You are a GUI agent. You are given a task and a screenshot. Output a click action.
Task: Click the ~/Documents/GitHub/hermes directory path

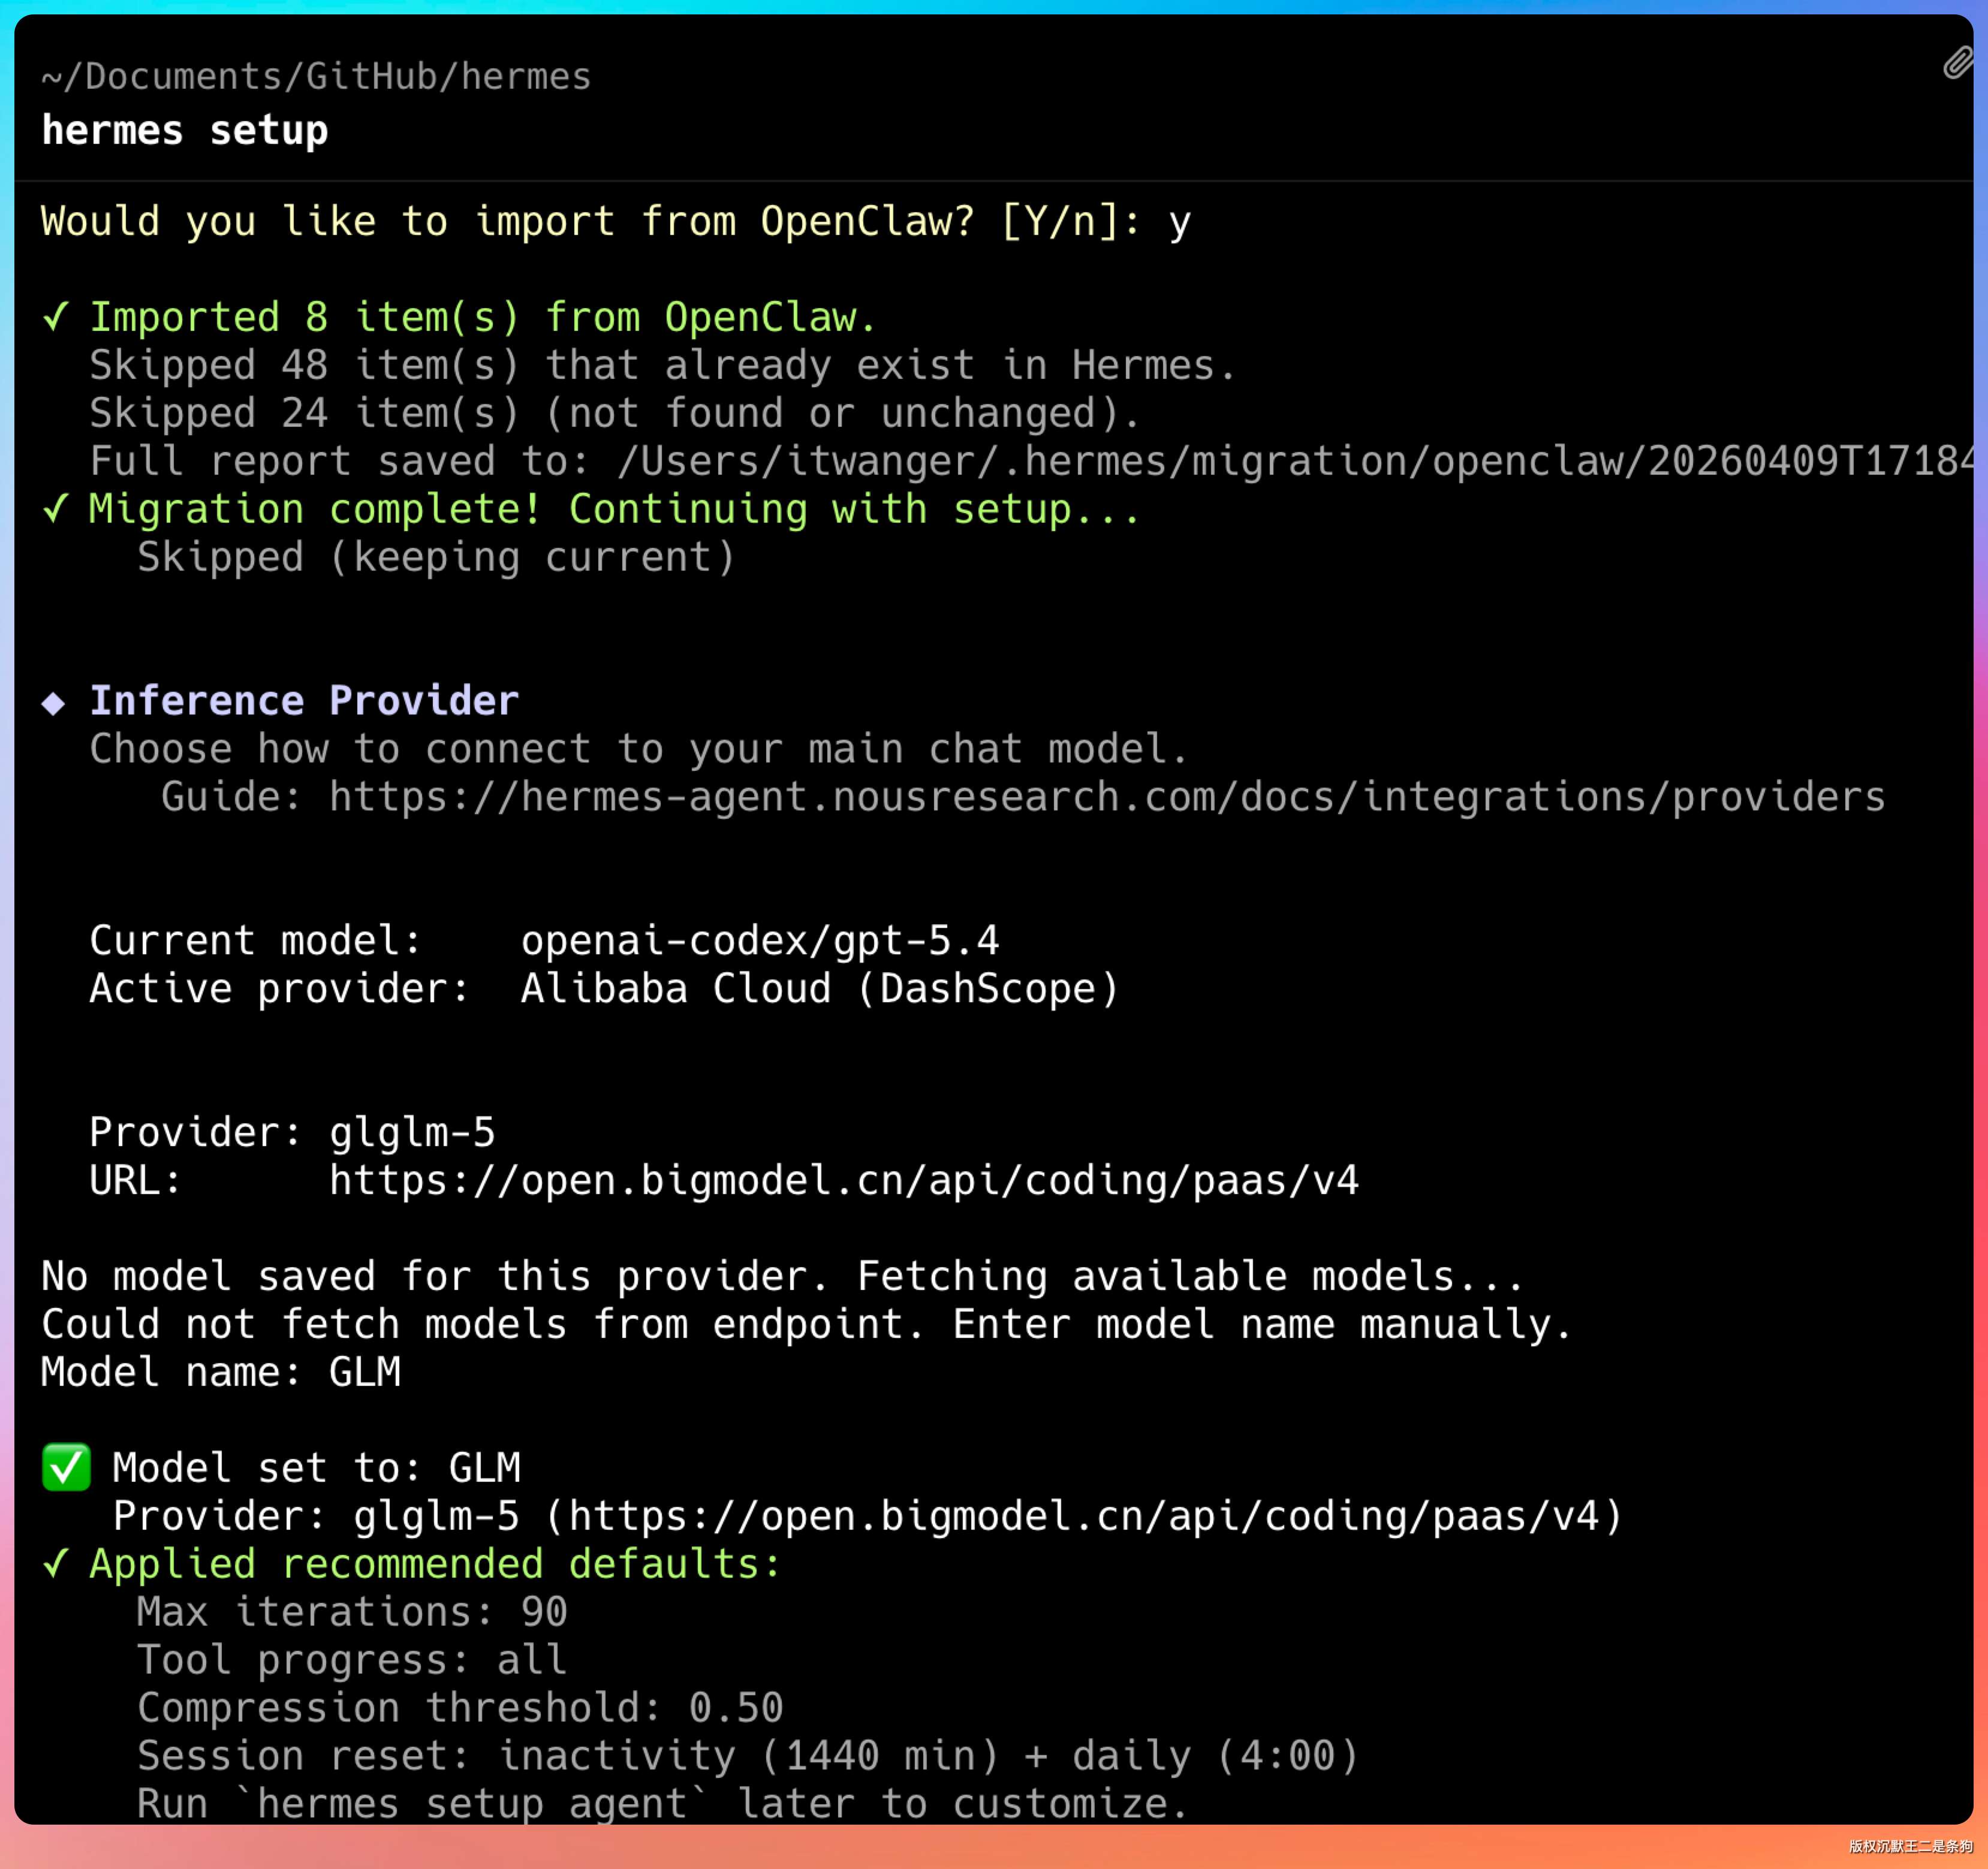[316, 77]
